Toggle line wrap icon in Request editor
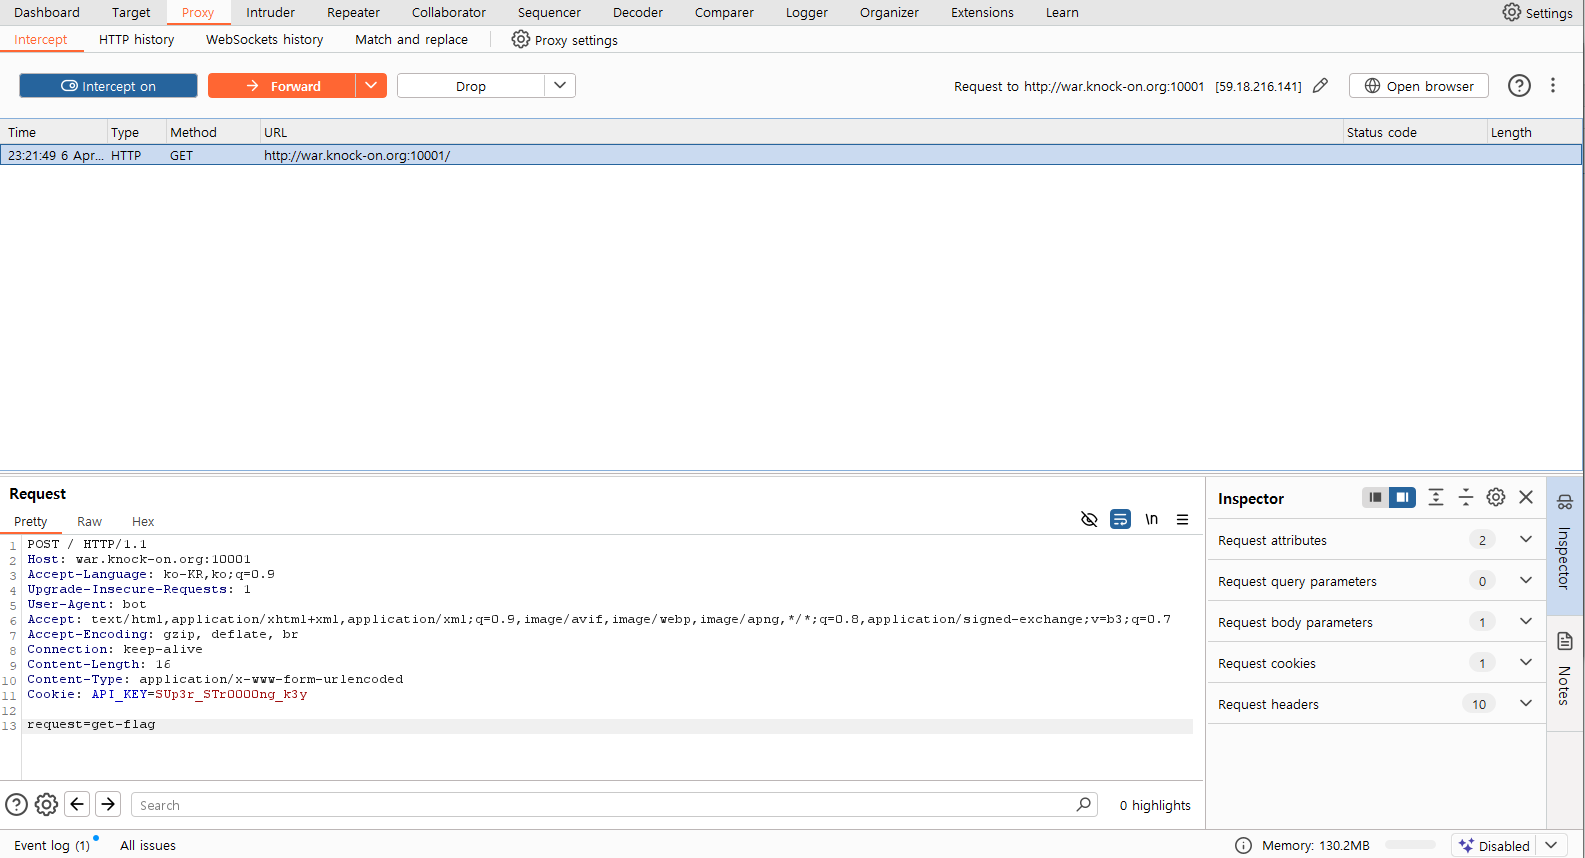 click(x=1120, y=519)
